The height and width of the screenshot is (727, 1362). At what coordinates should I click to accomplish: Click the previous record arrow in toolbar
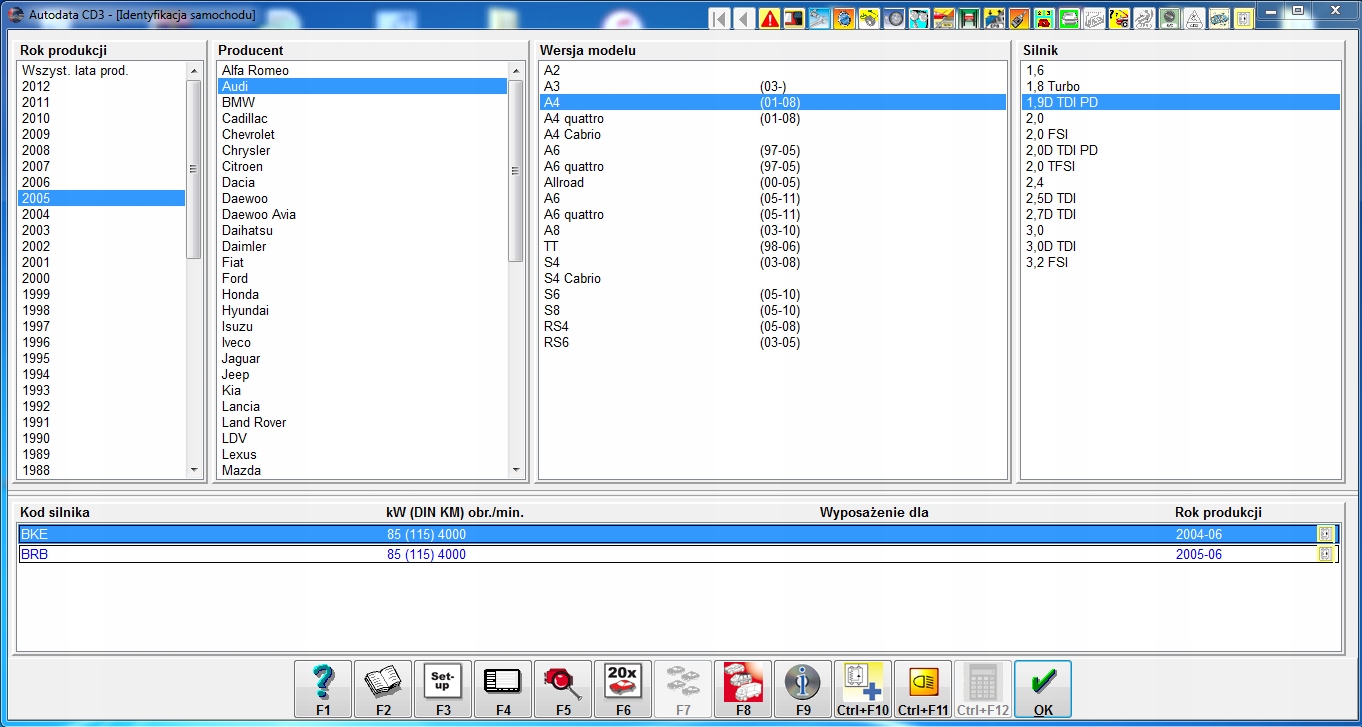pyautogui.click(x=744, y=18)
